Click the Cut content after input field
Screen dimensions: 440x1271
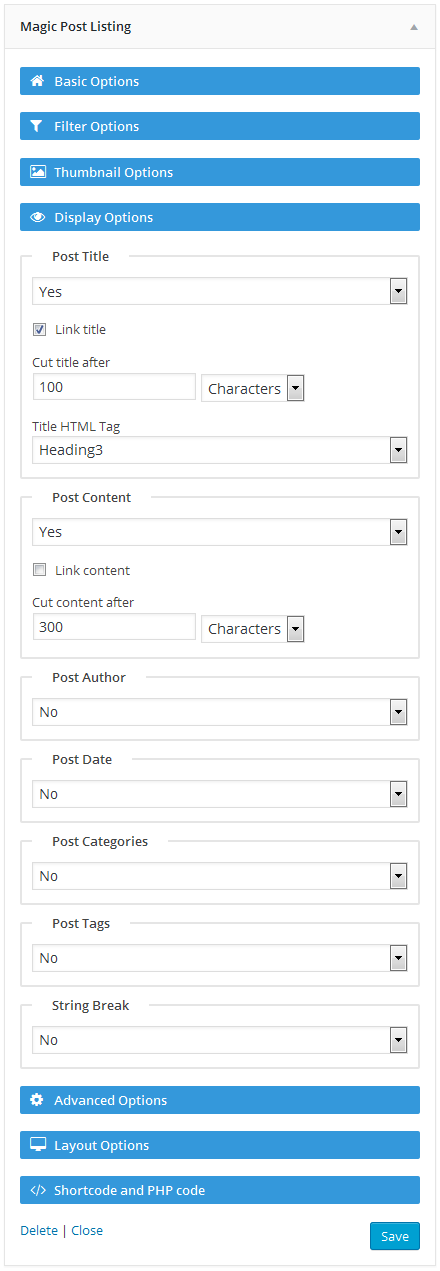coord(114,627)
